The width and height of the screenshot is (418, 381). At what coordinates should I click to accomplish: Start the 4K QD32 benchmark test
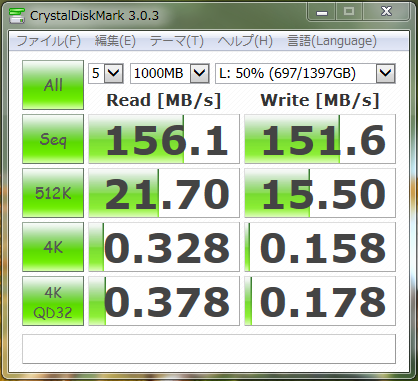[53, 301]
